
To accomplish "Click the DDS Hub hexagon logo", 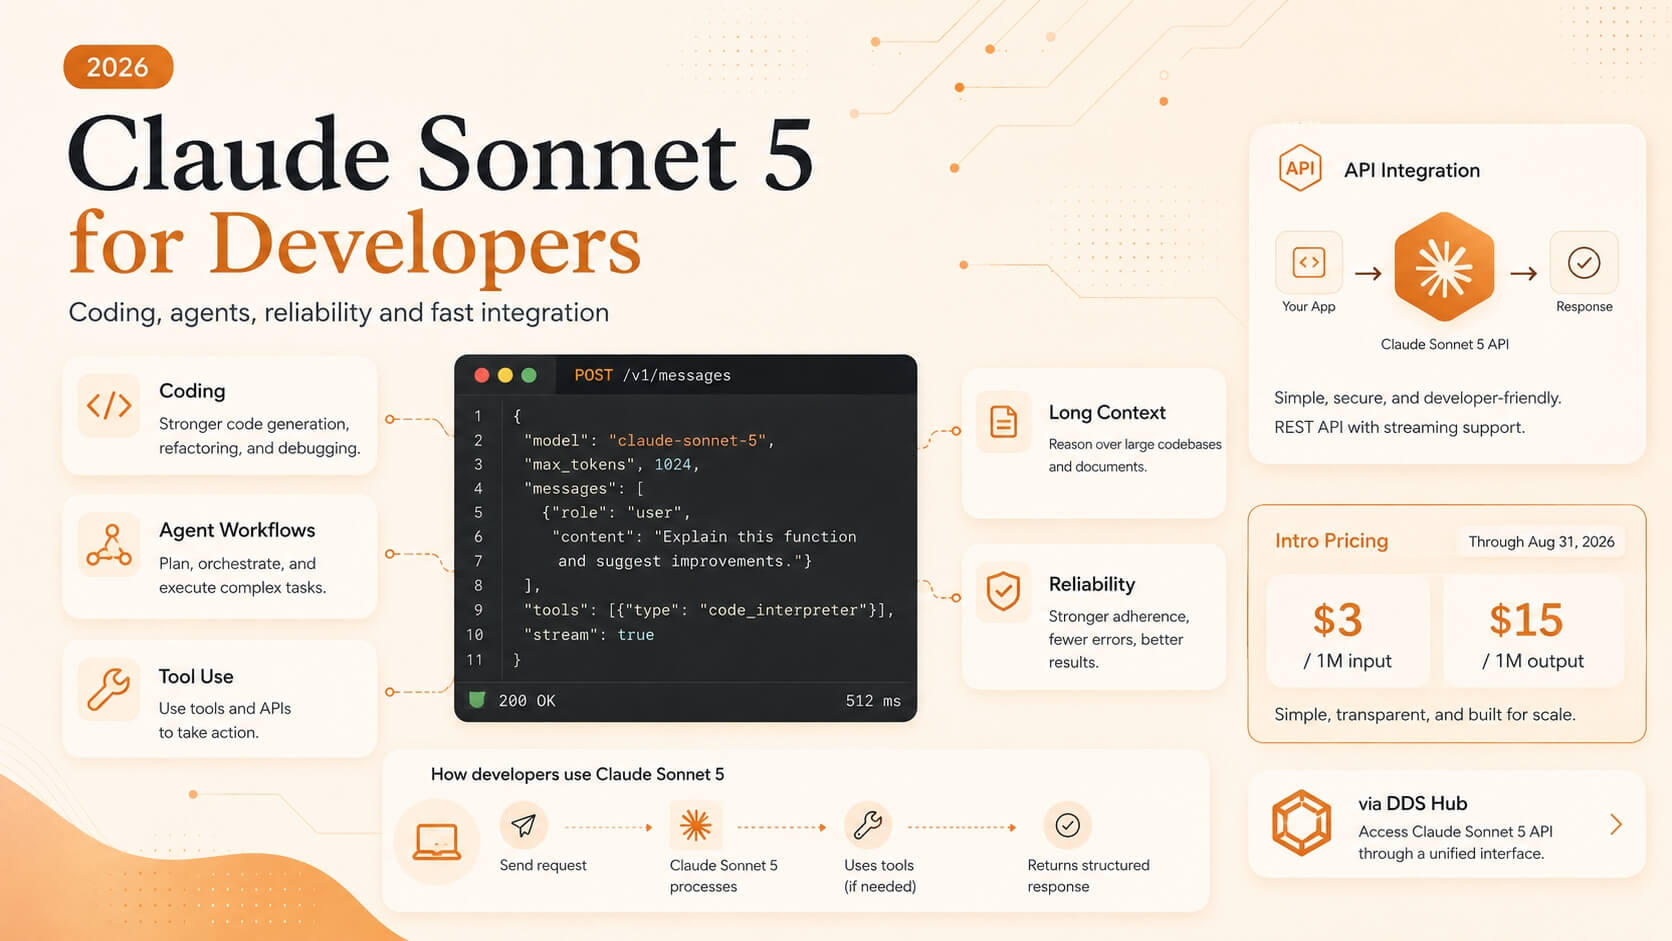I will point(1301,823).
